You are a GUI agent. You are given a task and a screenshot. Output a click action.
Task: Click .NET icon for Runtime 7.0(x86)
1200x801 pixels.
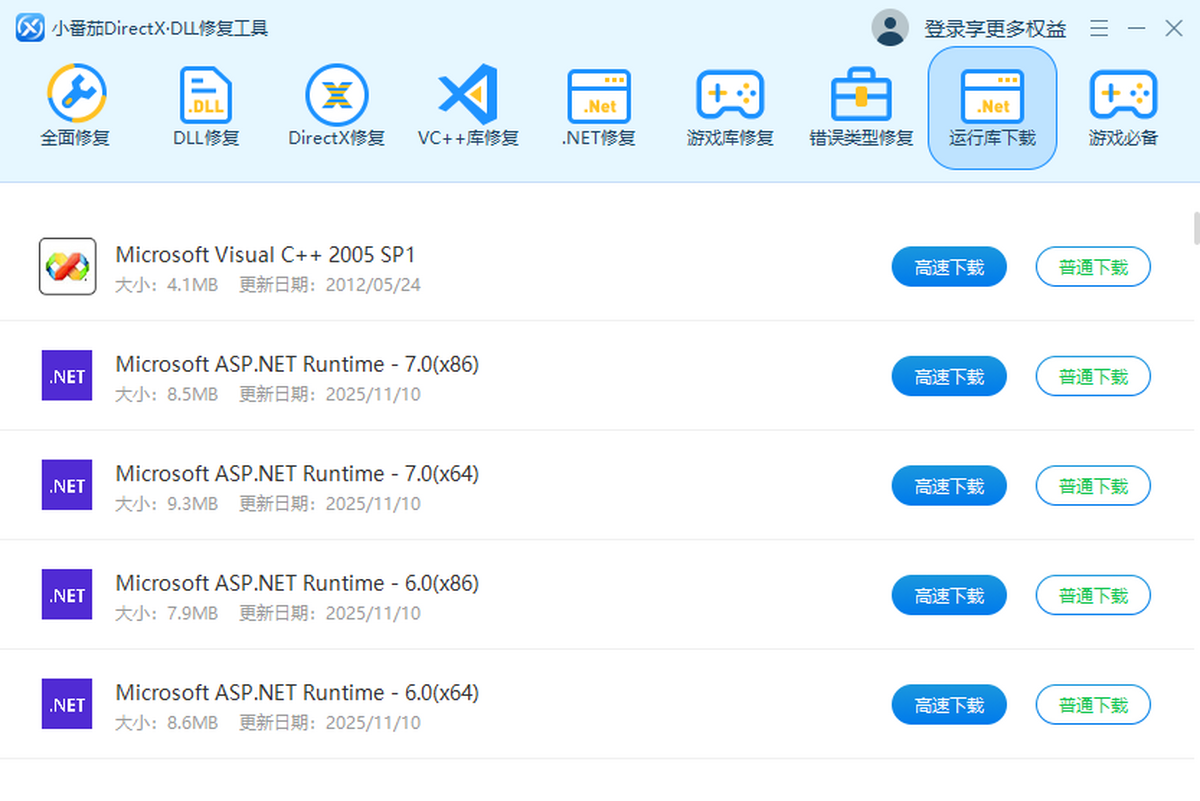tap(67, 376)
